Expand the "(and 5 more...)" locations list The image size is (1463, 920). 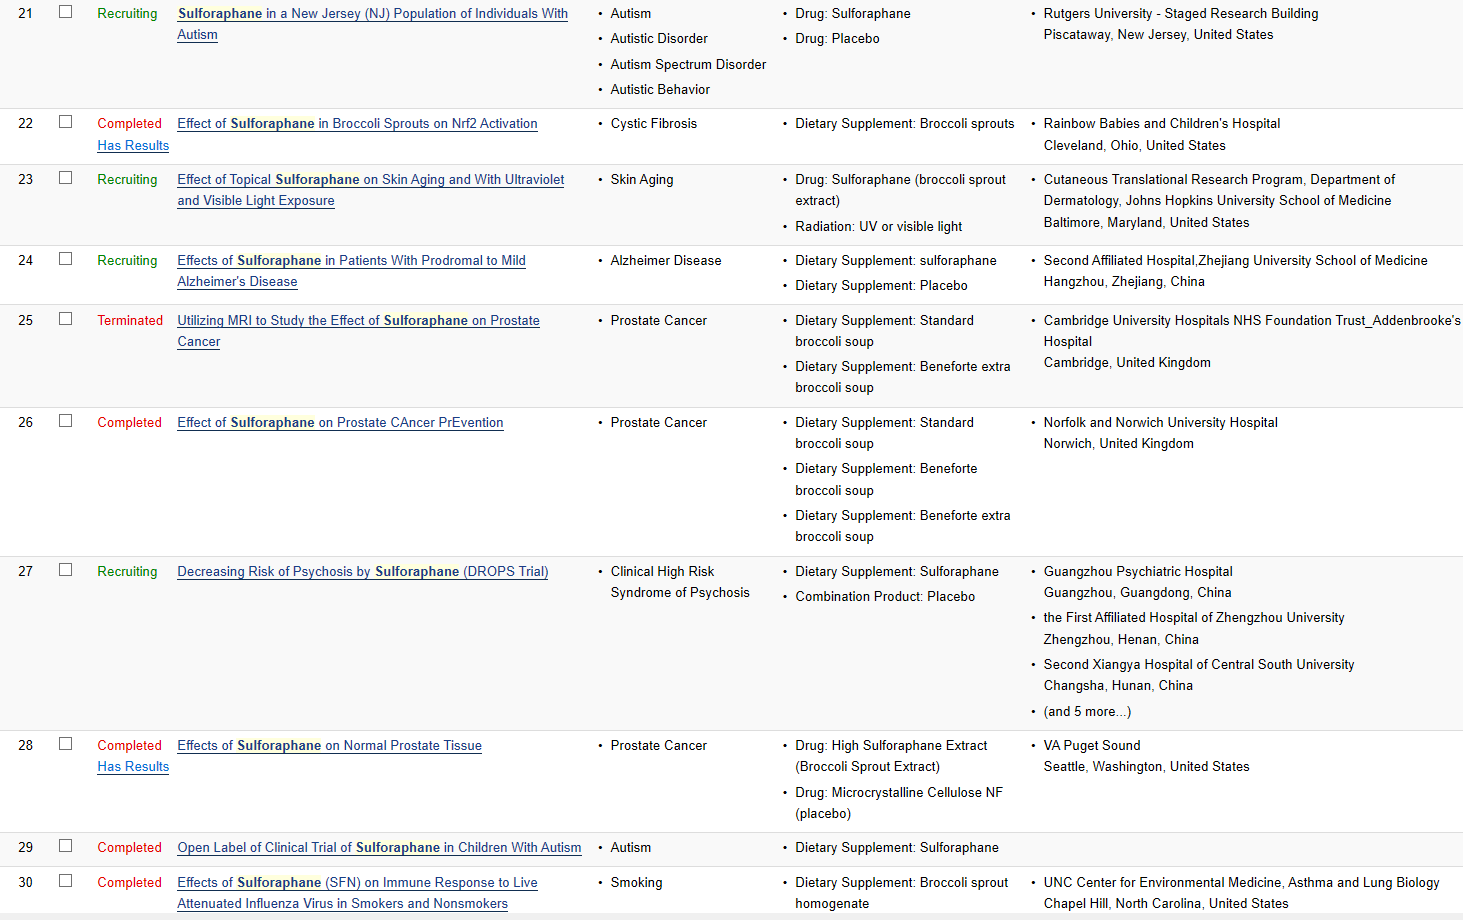coord(1087,712)
